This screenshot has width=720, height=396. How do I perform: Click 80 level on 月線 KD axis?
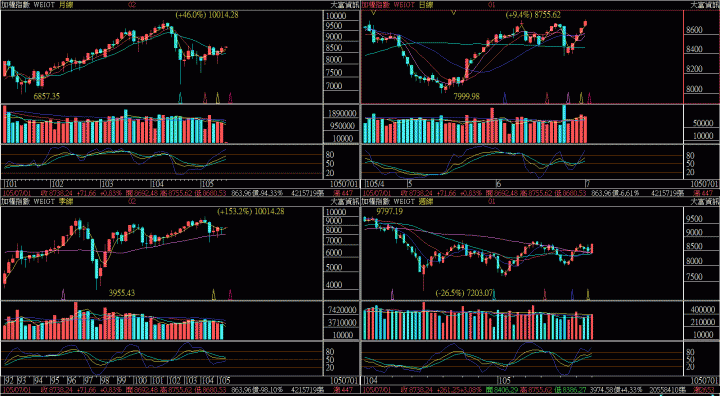[x=330, y=155]
